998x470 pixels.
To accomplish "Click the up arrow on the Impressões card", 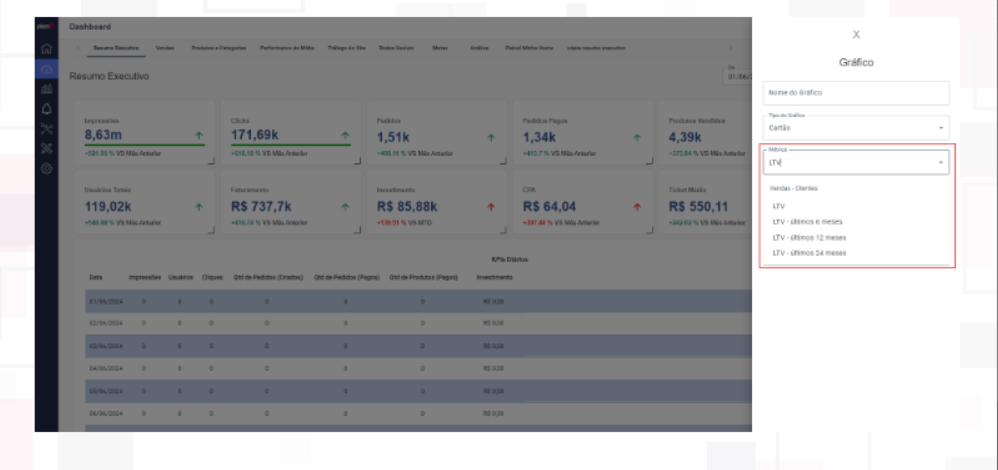I will 199,136.
